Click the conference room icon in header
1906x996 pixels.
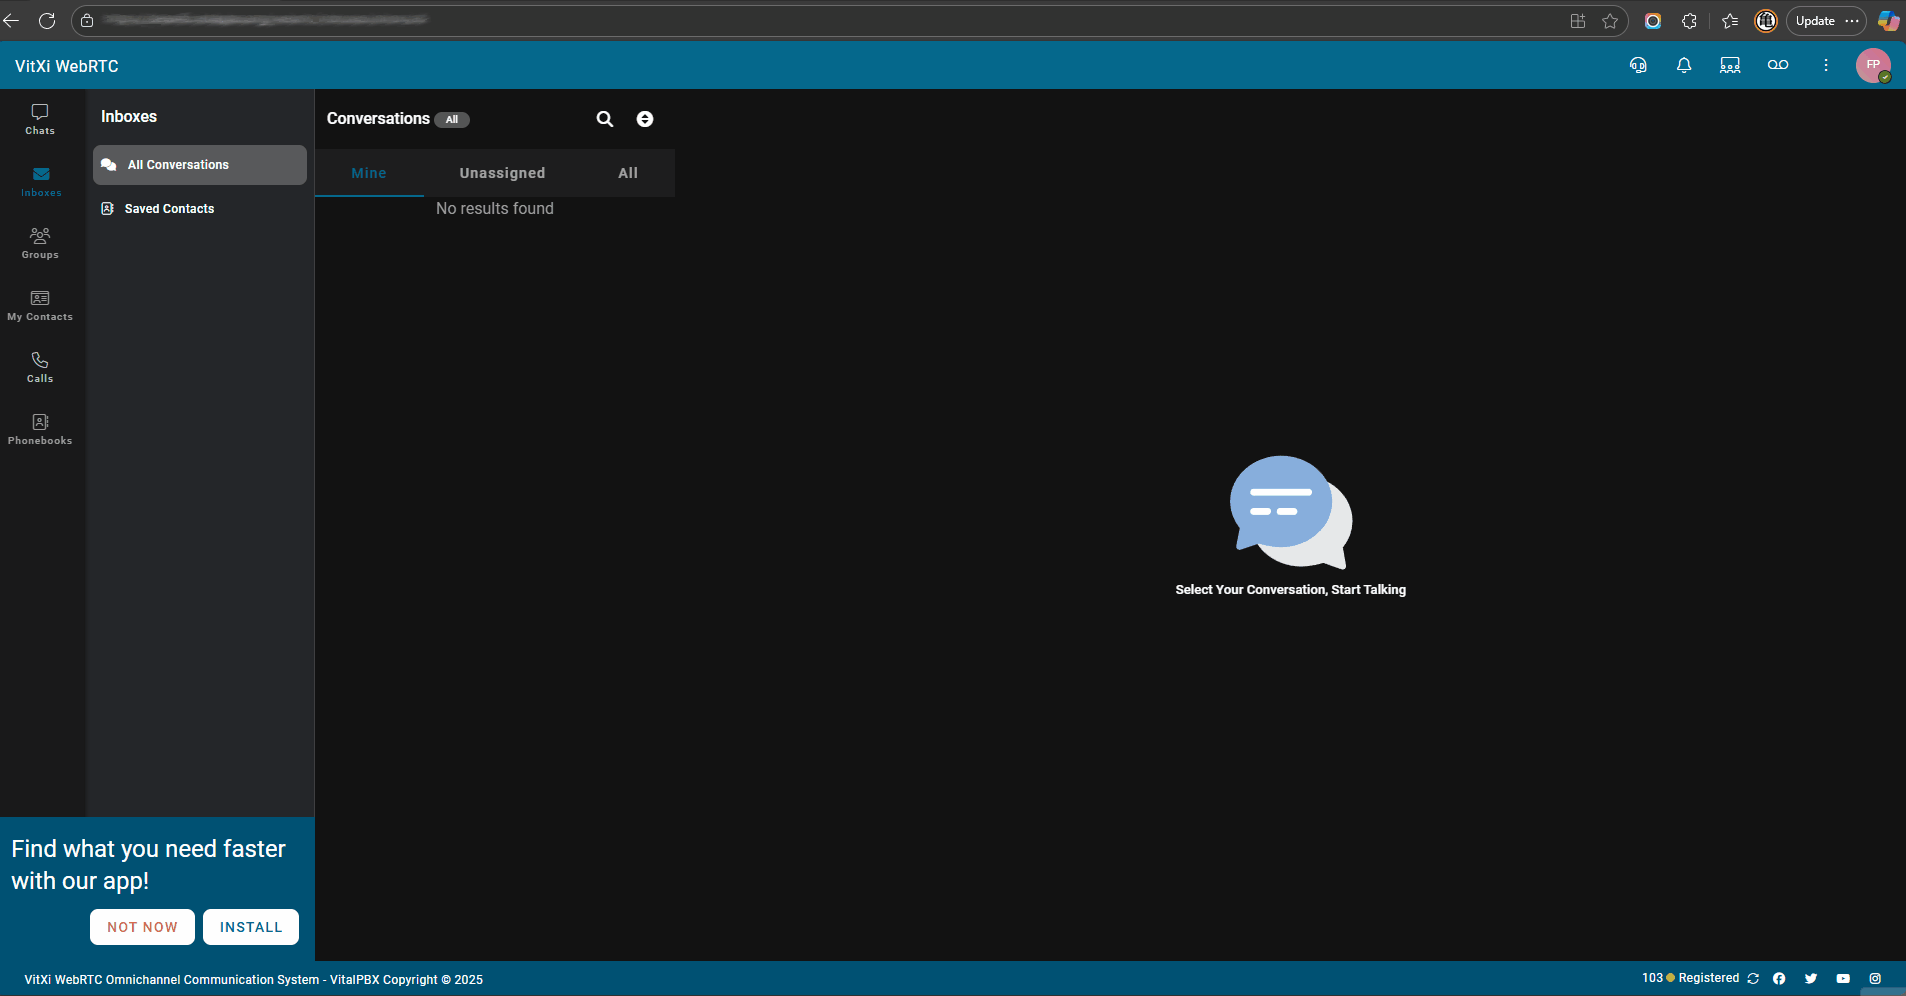[1730, 65]
